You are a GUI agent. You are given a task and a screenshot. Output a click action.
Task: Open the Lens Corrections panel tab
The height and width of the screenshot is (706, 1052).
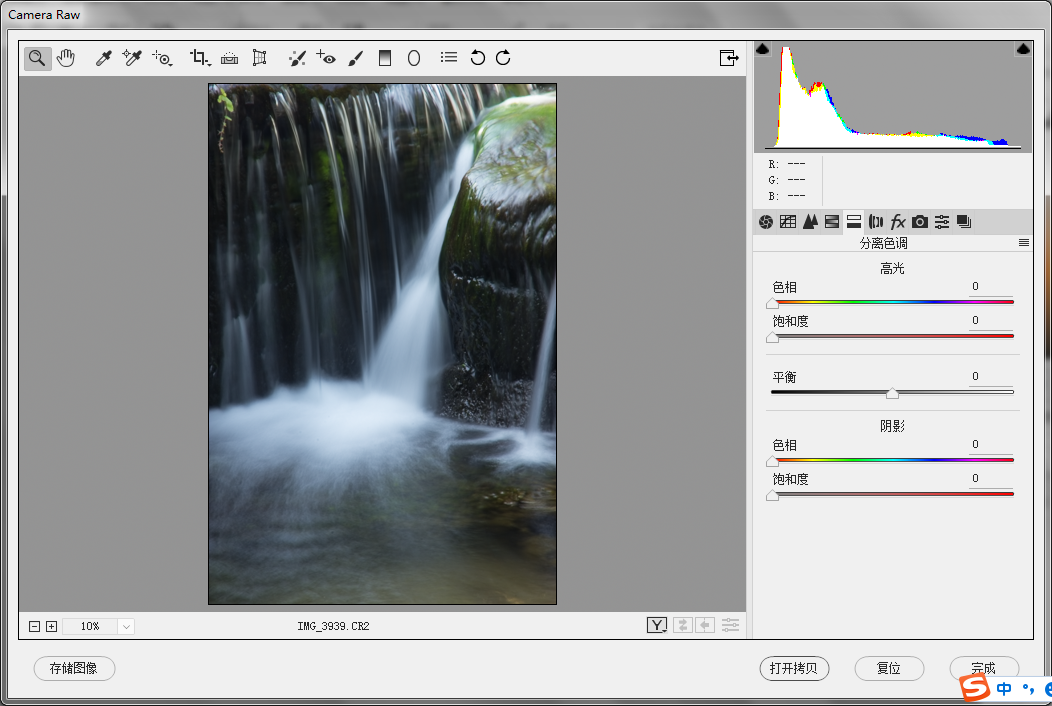coord(876,222)
